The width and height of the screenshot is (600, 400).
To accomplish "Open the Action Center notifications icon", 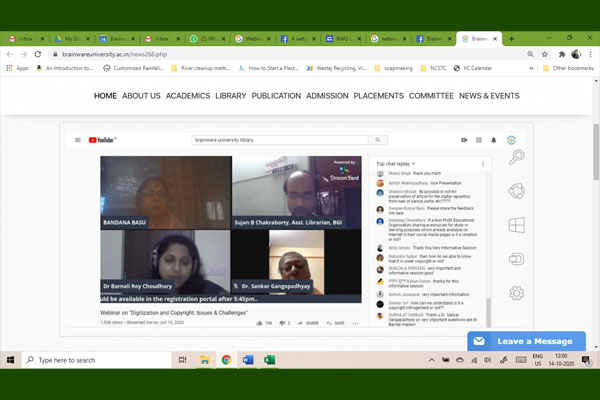I will pyautogui.click(x=586, y=360).
